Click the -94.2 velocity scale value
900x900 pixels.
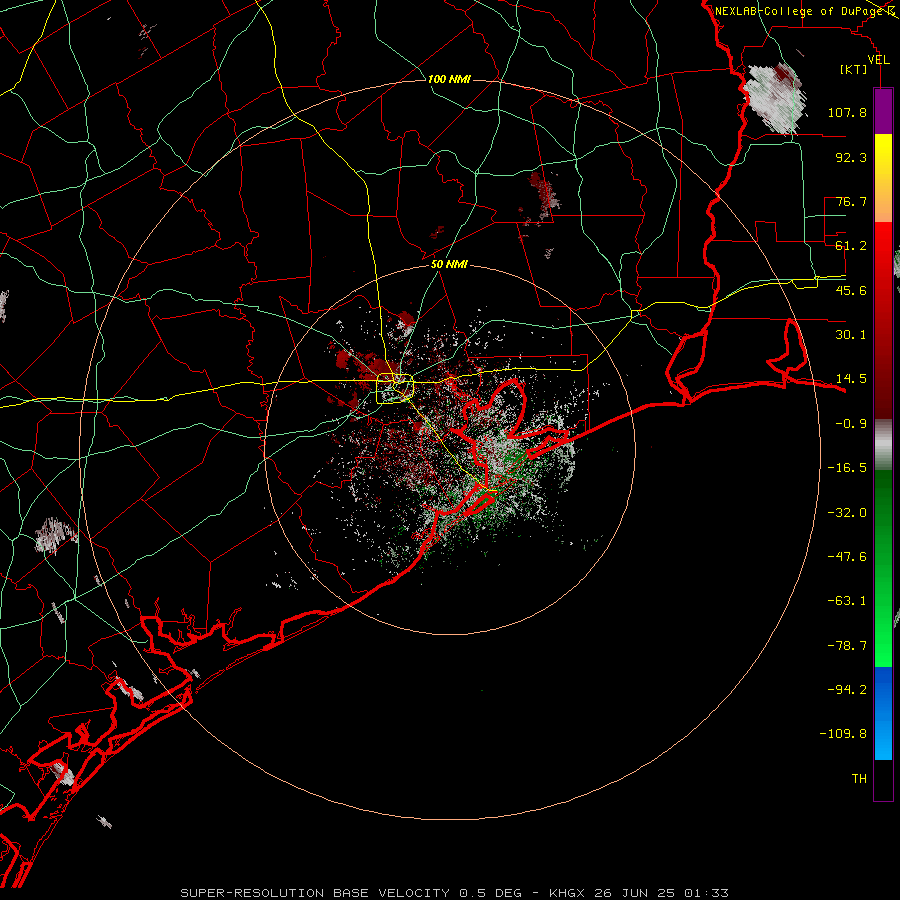tap(847, 689)
